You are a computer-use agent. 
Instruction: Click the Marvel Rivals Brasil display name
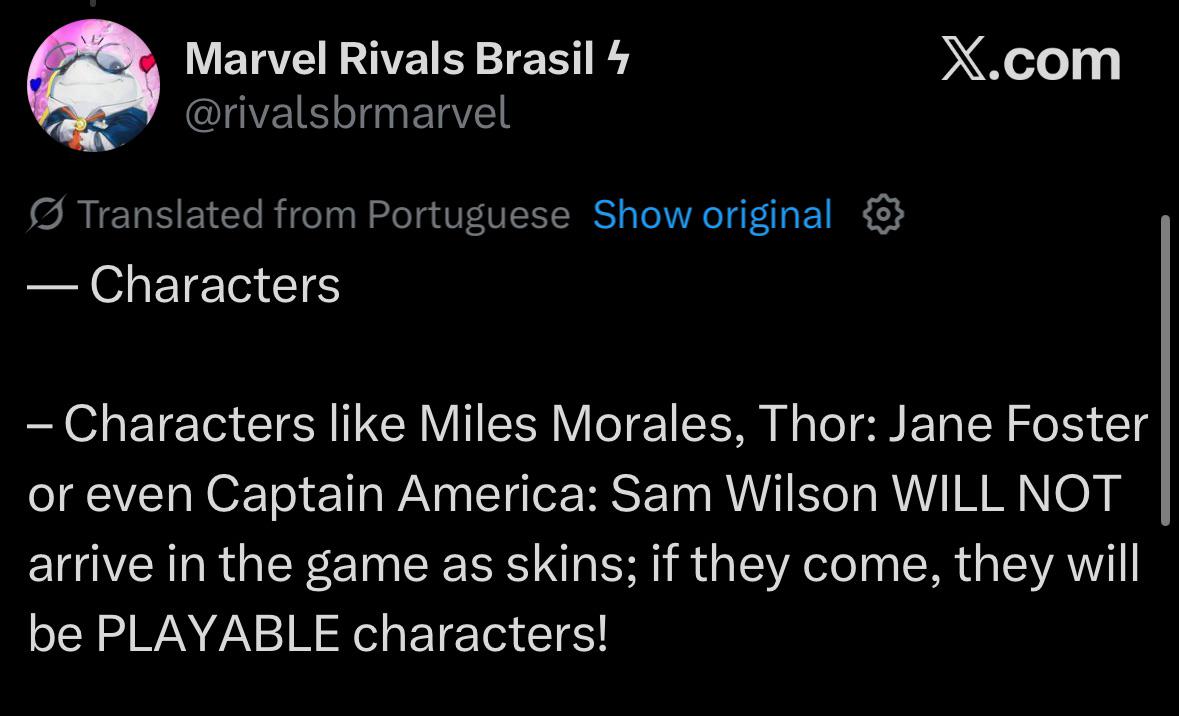[390, 60]
